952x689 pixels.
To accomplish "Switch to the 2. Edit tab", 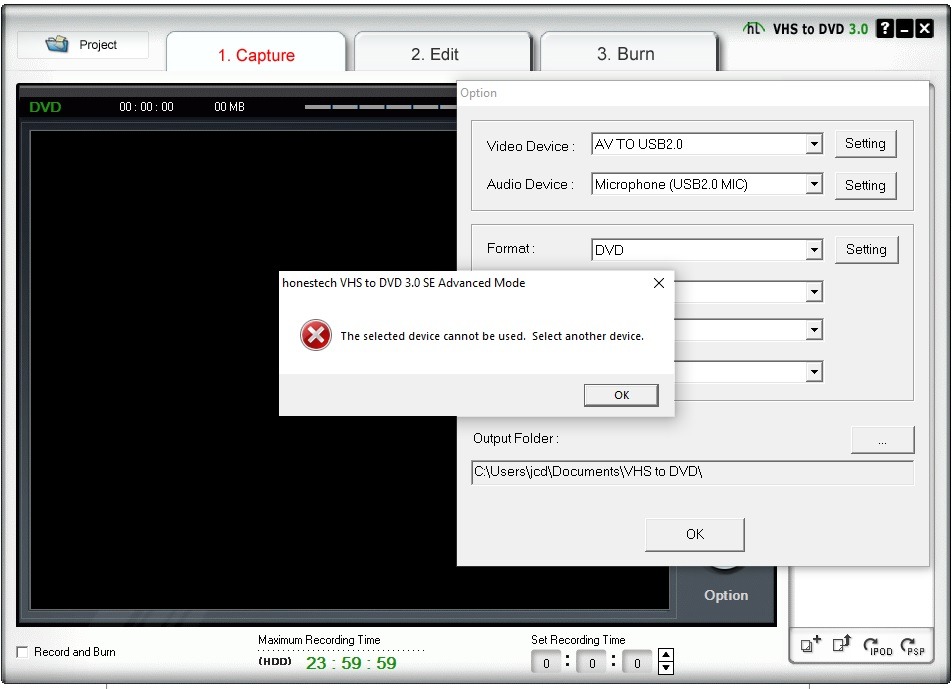I will [x=443, y=53].
